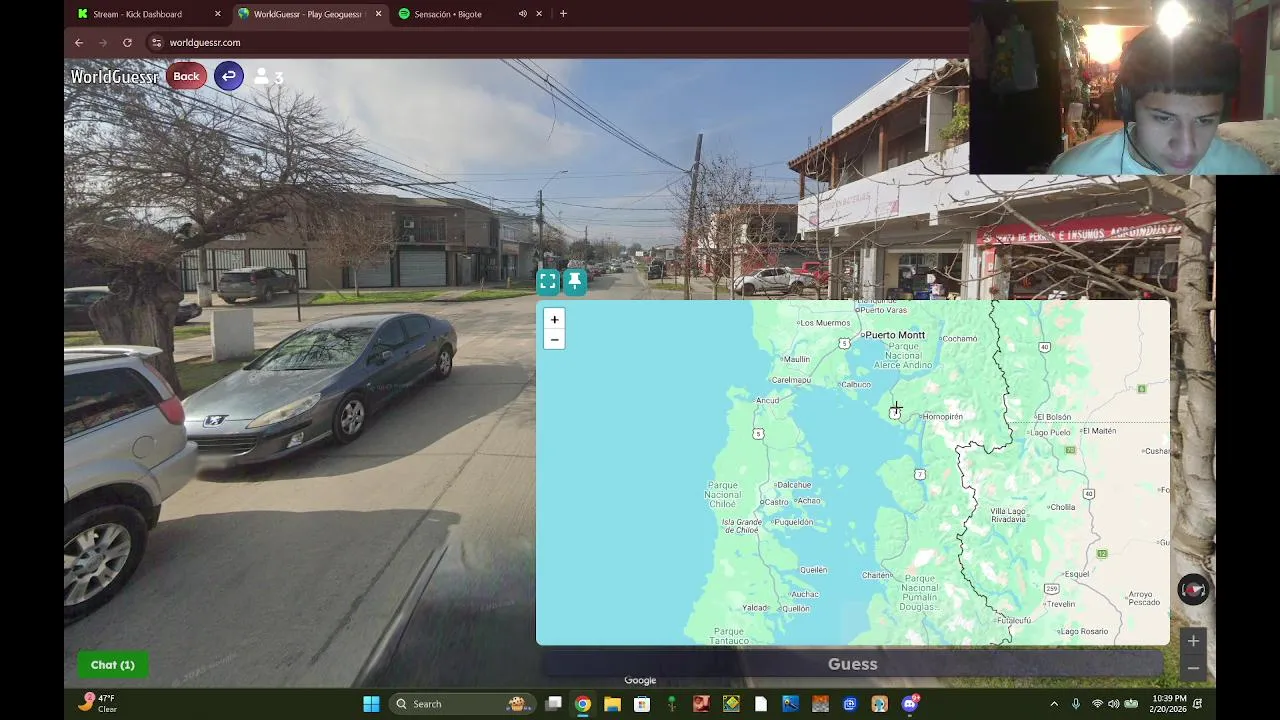Image resolution: width=1280 pixels, height=720 pixels.
Task: Click Cochamó label on the map
Action: tap(960, 338)
